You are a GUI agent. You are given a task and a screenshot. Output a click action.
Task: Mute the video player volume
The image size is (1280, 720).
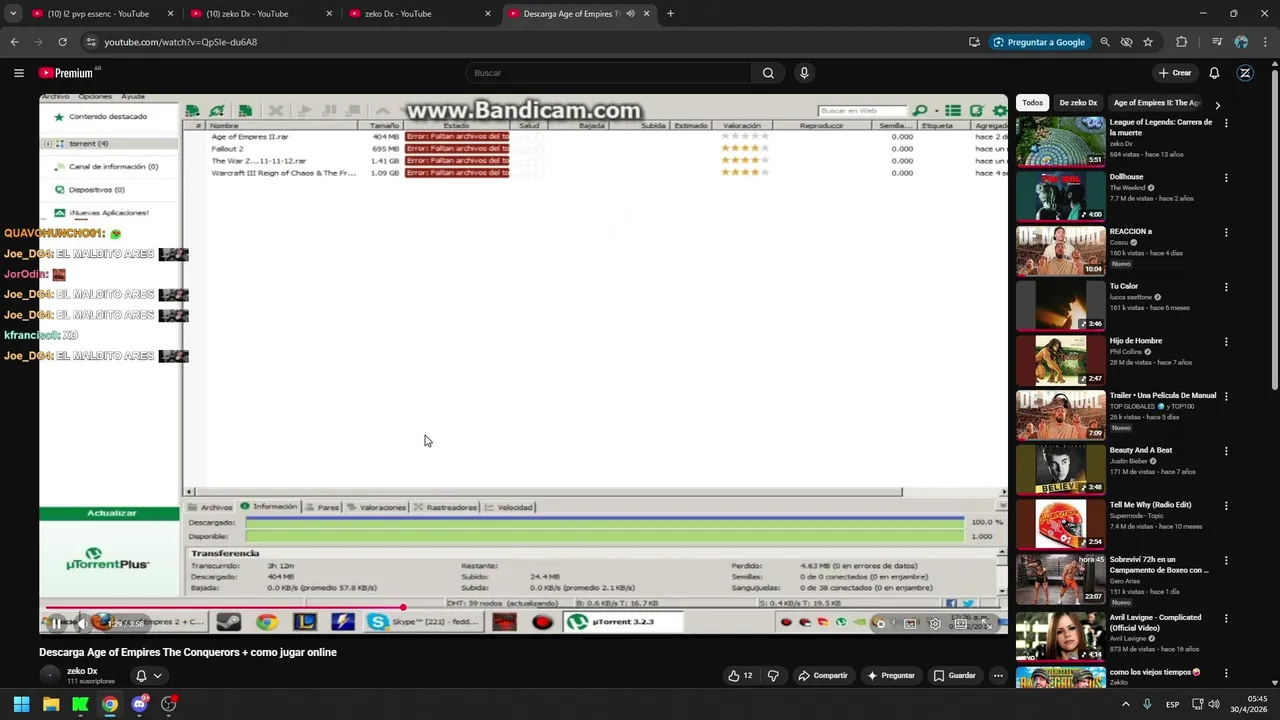pyautogui.click(x=82, y=623)
